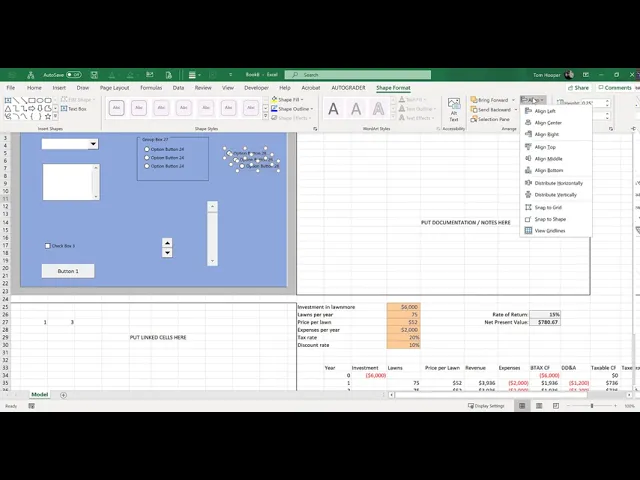Image resolution: width=640 pixels, height=480 pixels.
Task: Add a new sheet with plus icon
Action: coord(63,395)
